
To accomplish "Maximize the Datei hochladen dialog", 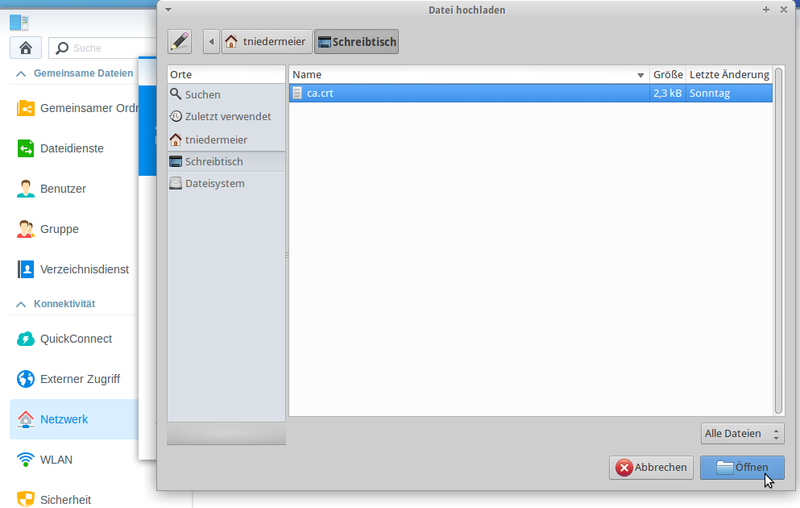I will [766, 10].
